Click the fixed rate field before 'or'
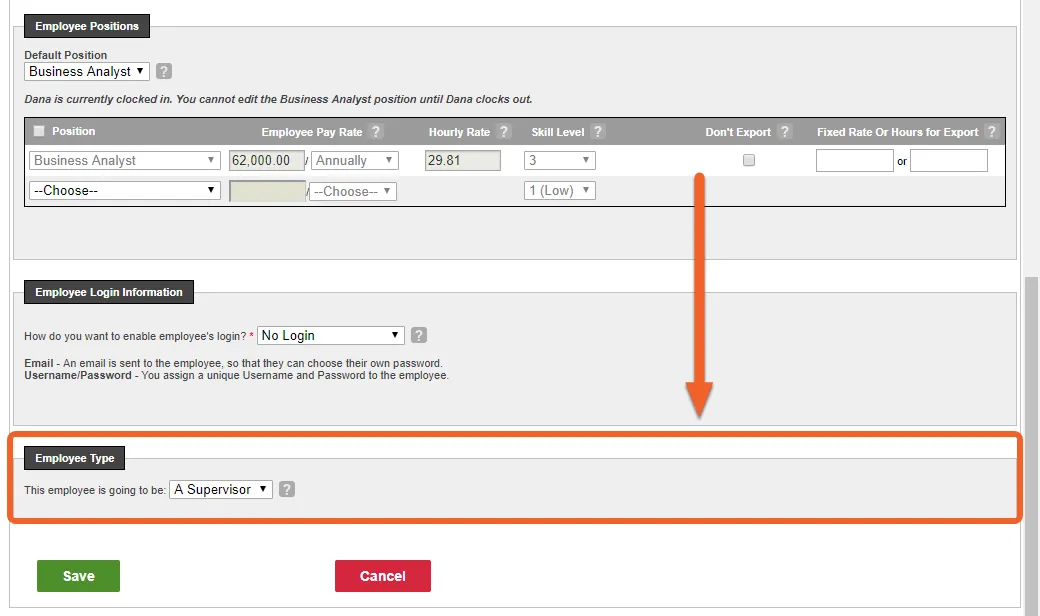Viewport: 1040px width, 616px height. pos(854,160)
